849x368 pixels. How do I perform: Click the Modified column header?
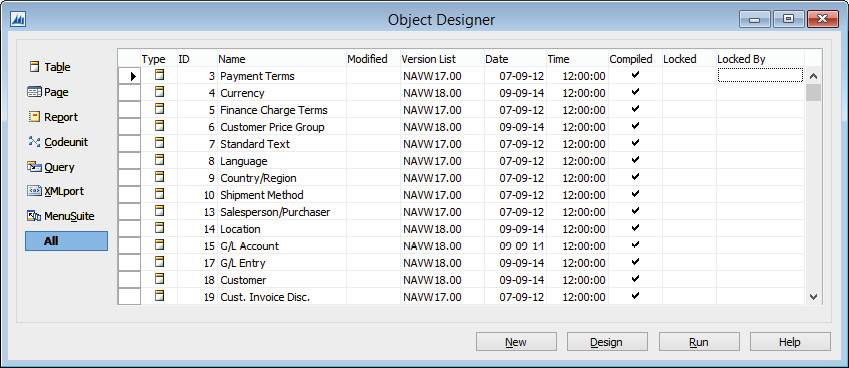(x=373, y=59)
